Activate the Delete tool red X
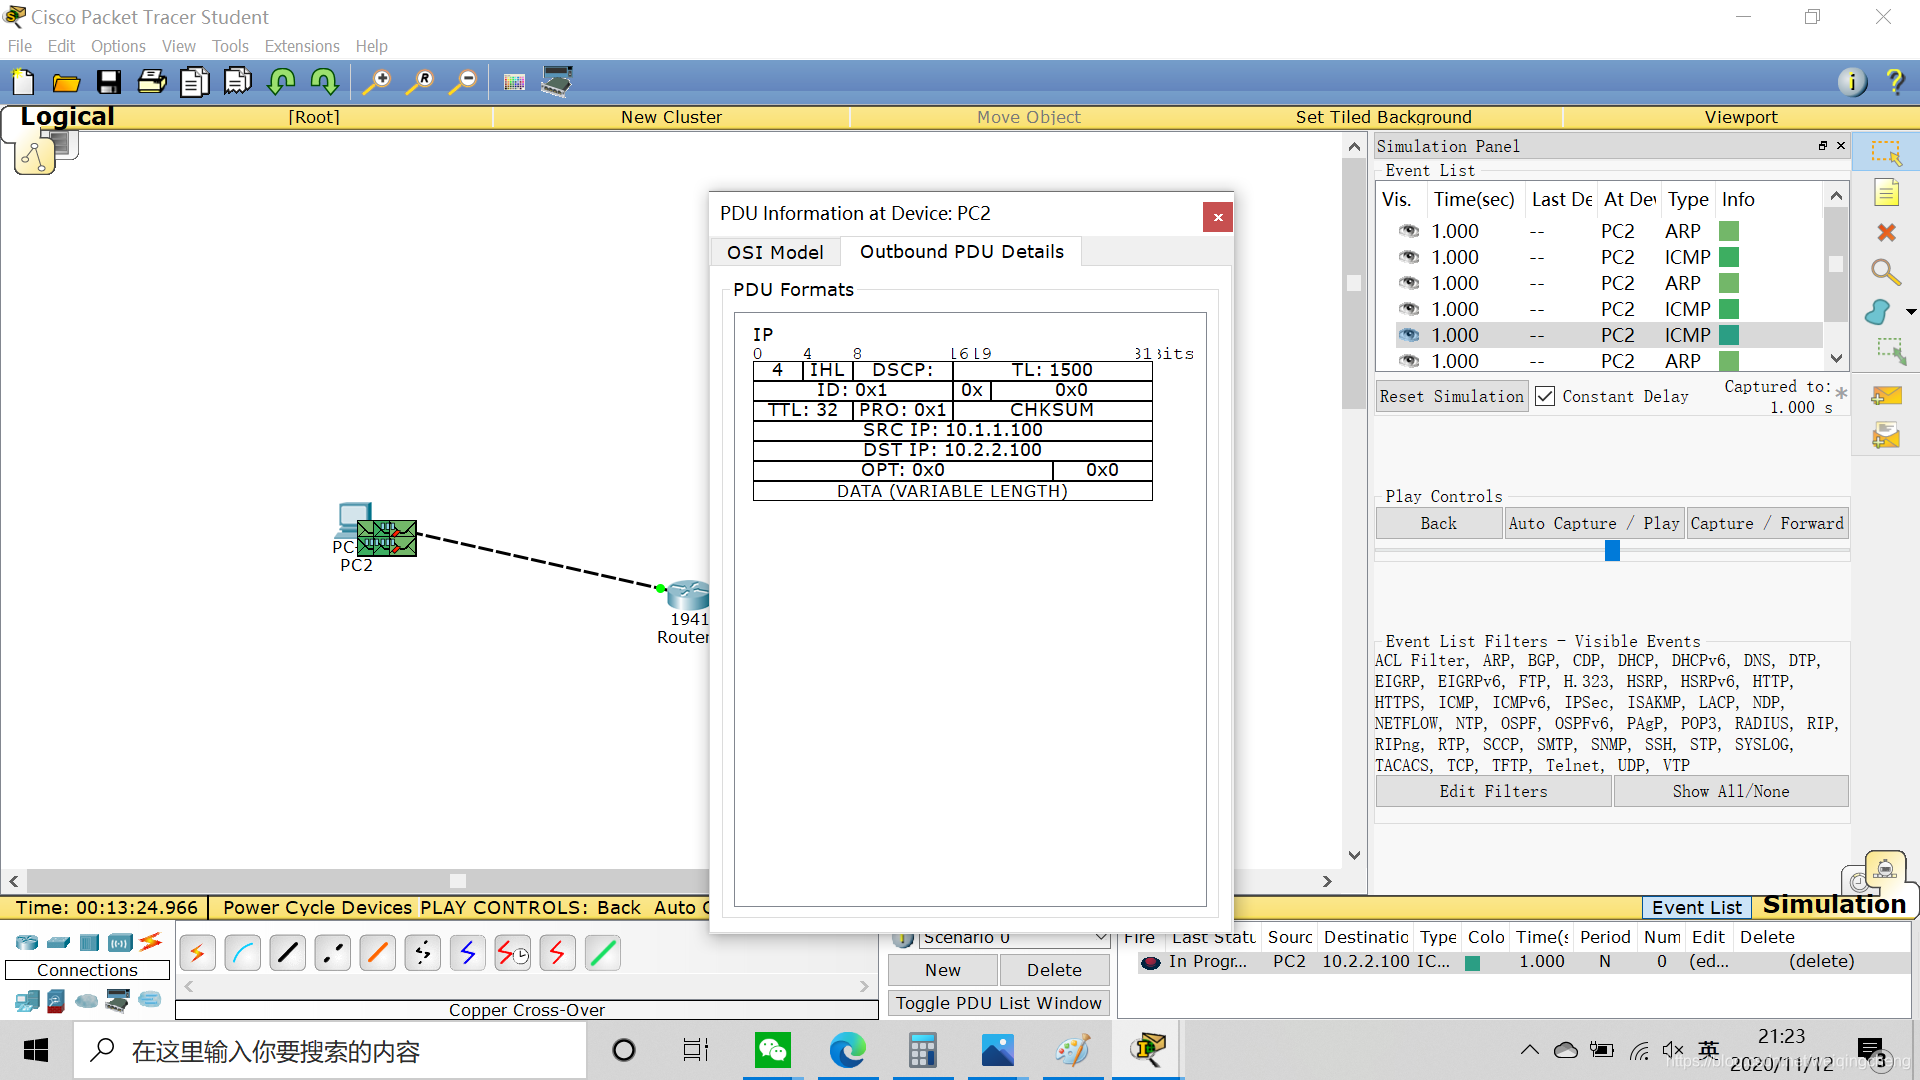The height and width of the screenshot is (1080, 1920). click(x=1886, y=232)
